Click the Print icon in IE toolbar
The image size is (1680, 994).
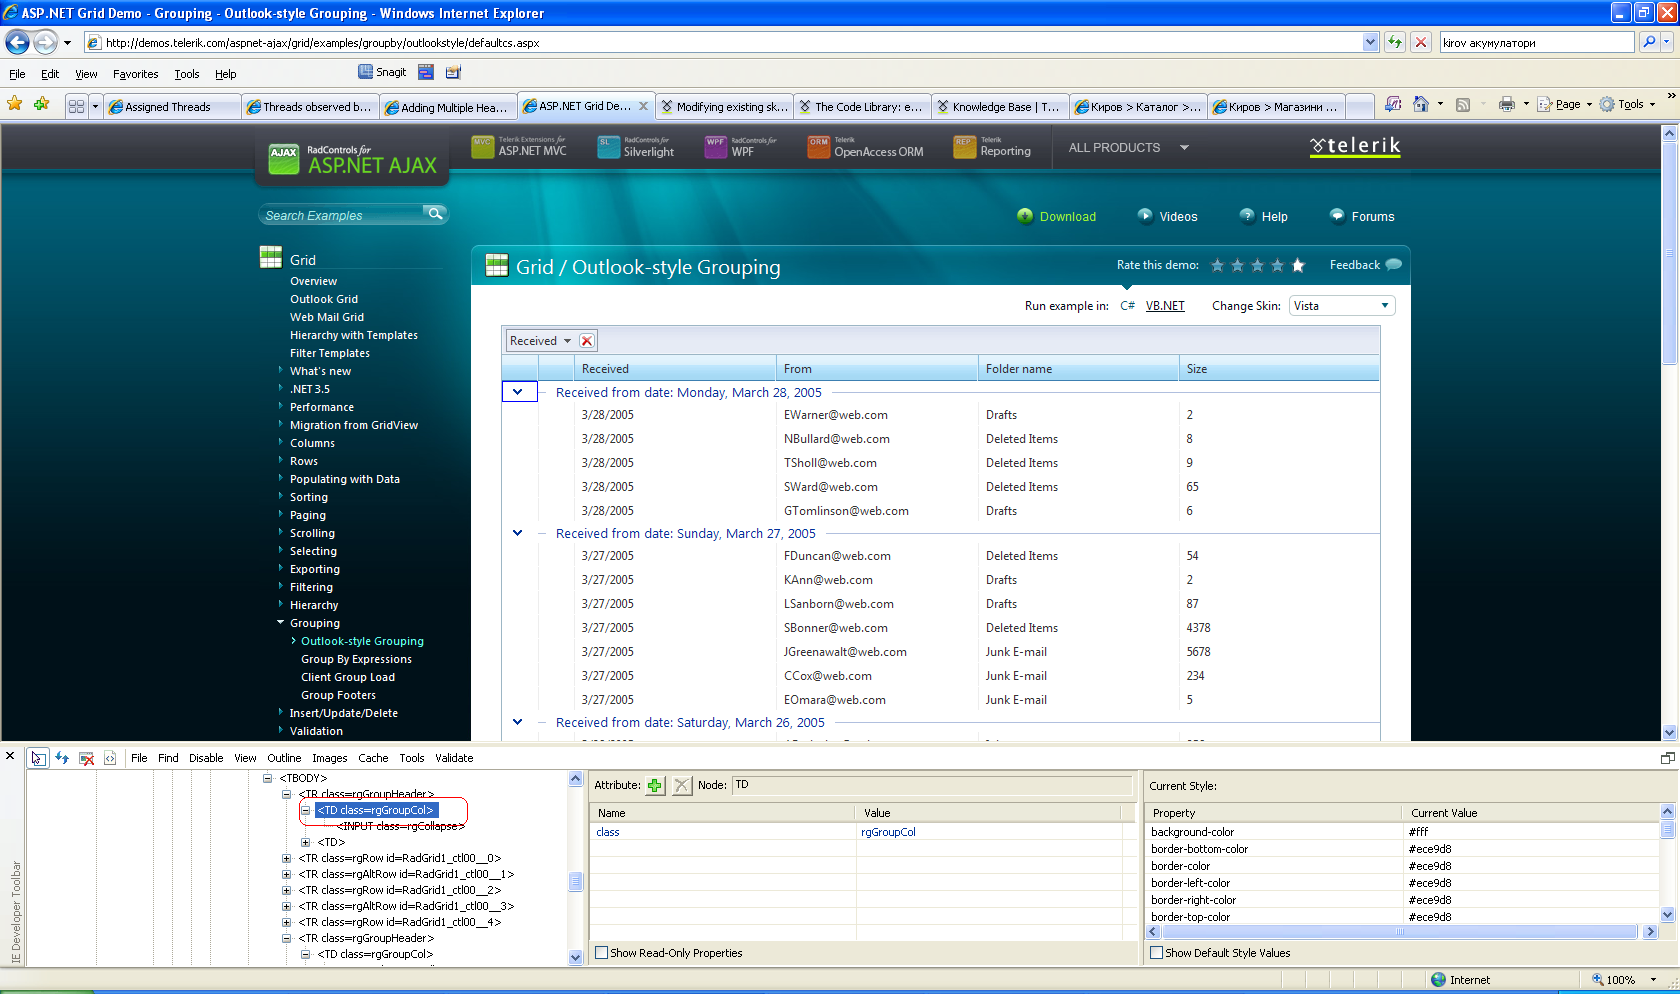1507,104
